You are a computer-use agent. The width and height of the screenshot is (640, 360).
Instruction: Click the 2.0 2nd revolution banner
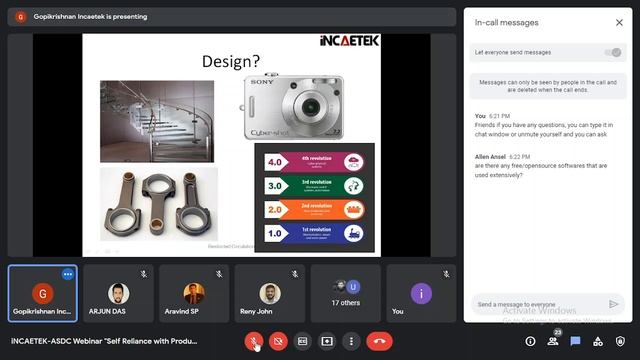tap(314, 210)
